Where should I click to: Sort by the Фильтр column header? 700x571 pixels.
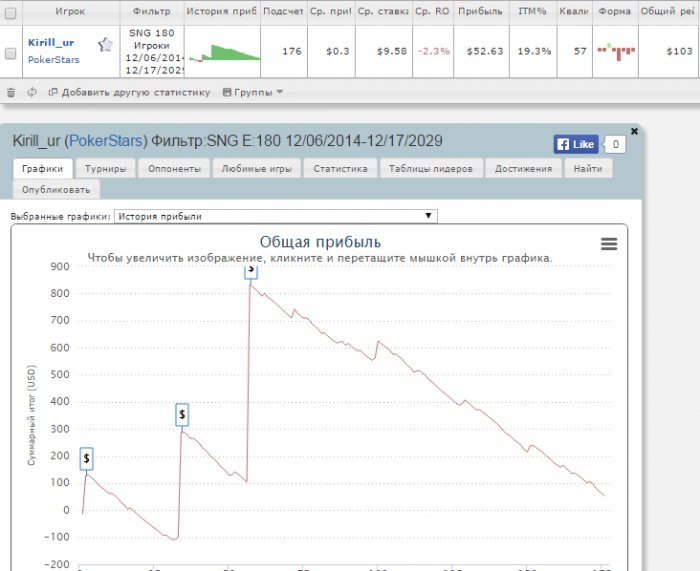tap(152, 12)
